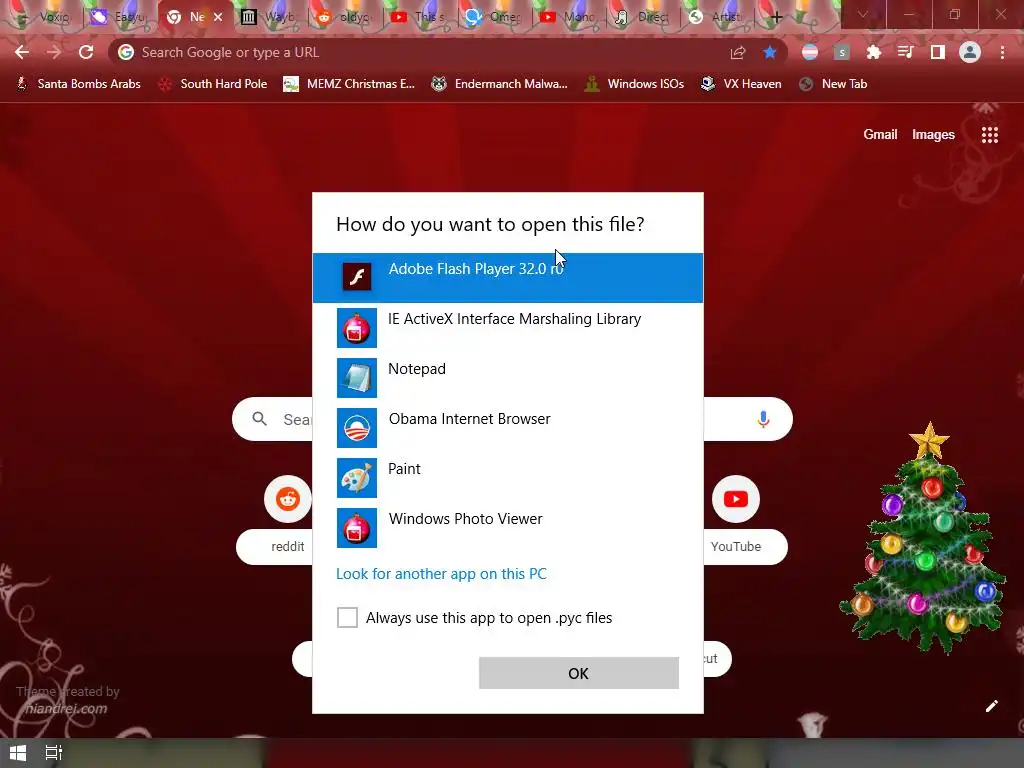Image resolution: width=1024 pixels, height=768 pixels.
Task: Switch to the 'This s' YouTube tab
Action: tap(419, 17)
